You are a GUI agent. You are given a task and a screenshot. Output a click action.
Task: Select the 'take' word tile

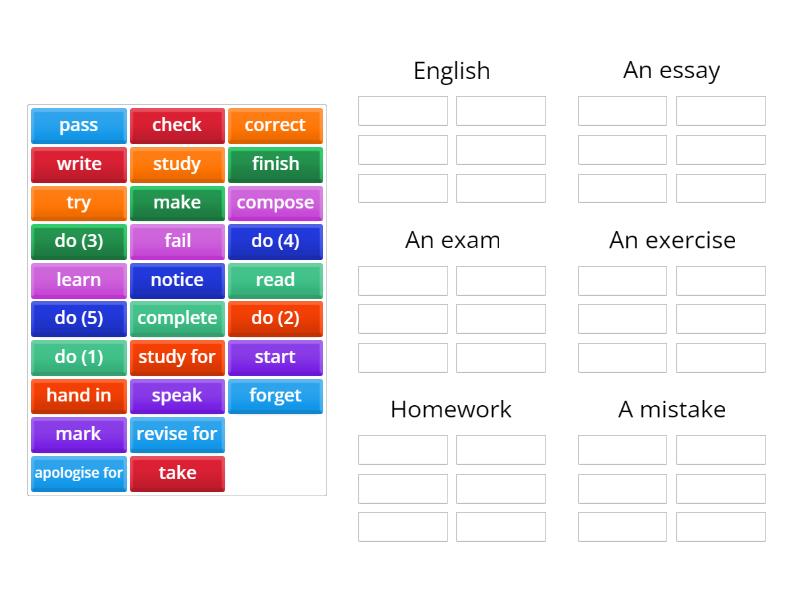click(177, 473)
